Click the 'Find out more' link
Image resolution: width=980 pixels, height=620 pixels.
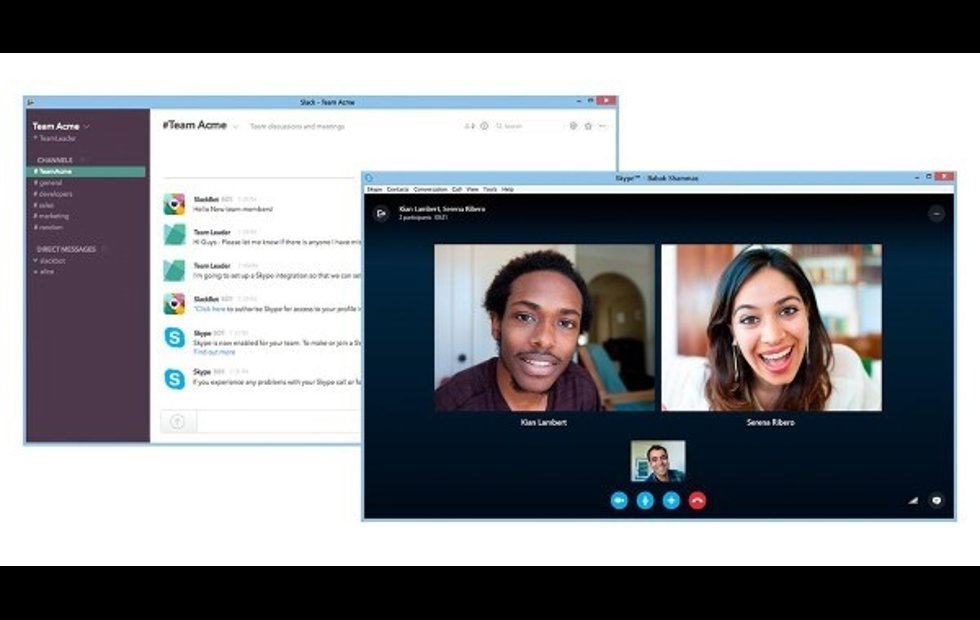coord(214,352)
